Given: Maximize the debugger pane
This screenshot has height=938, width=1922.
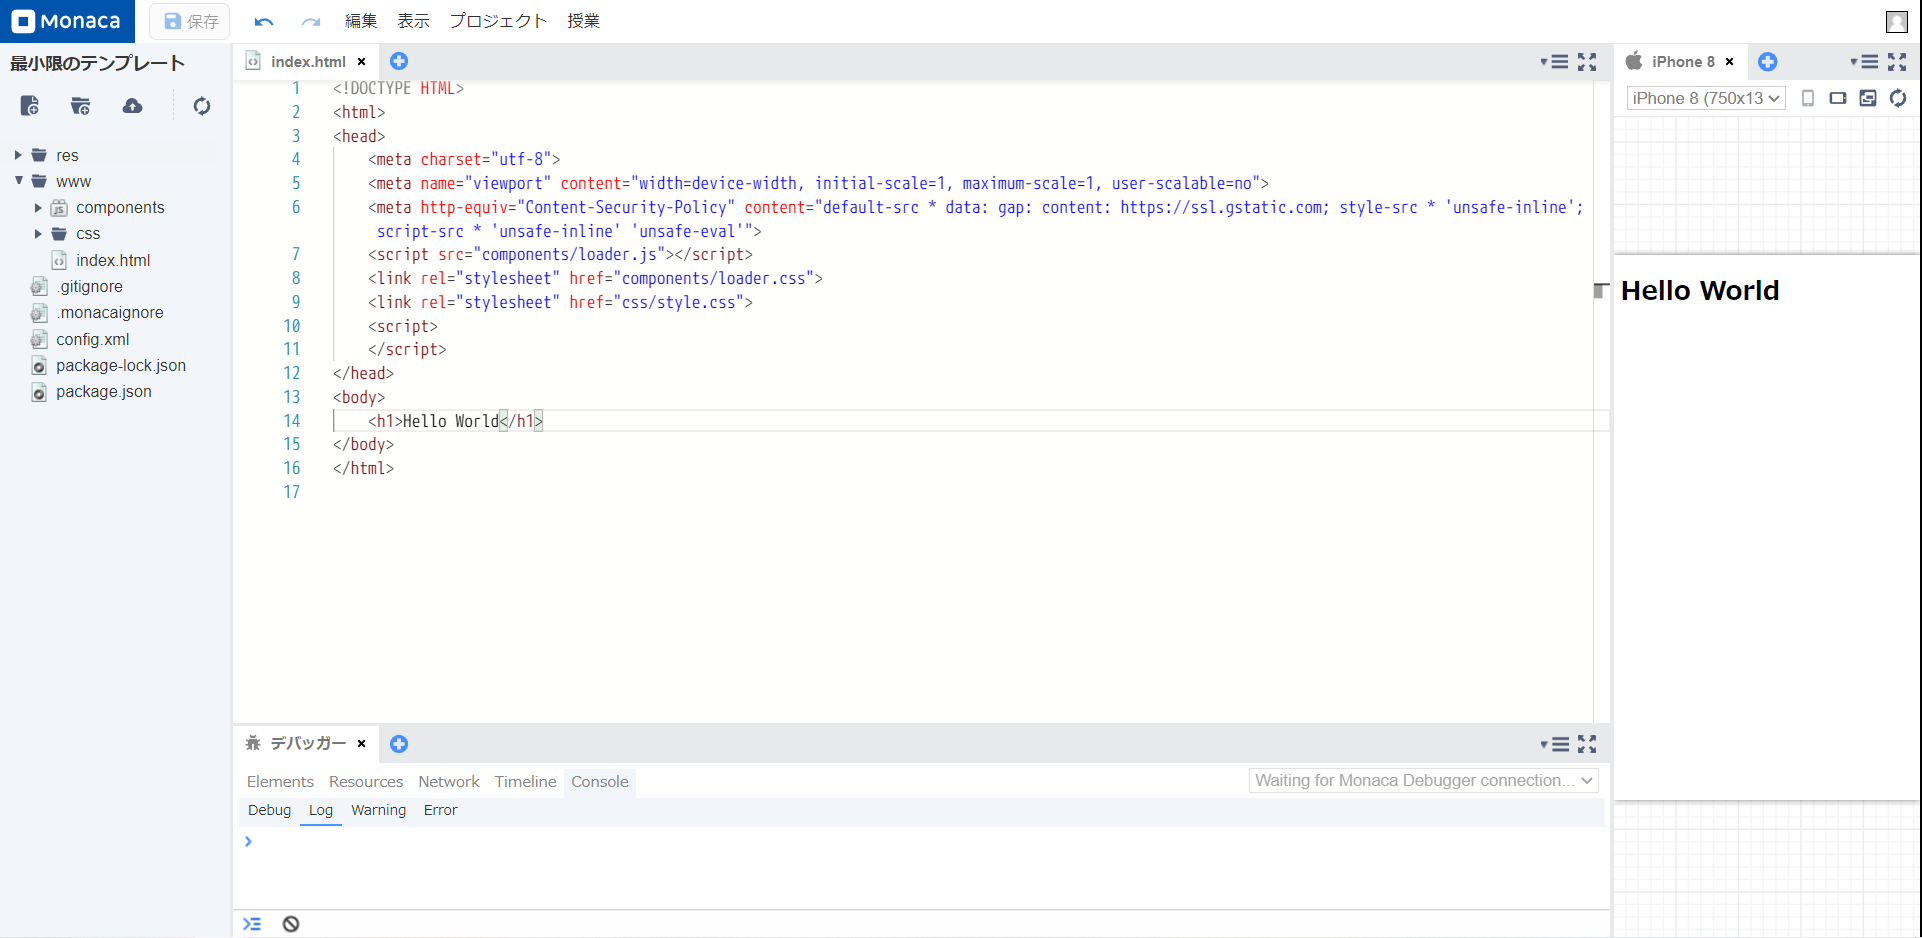Looking at the screenshot, I should click(1587, 743).
